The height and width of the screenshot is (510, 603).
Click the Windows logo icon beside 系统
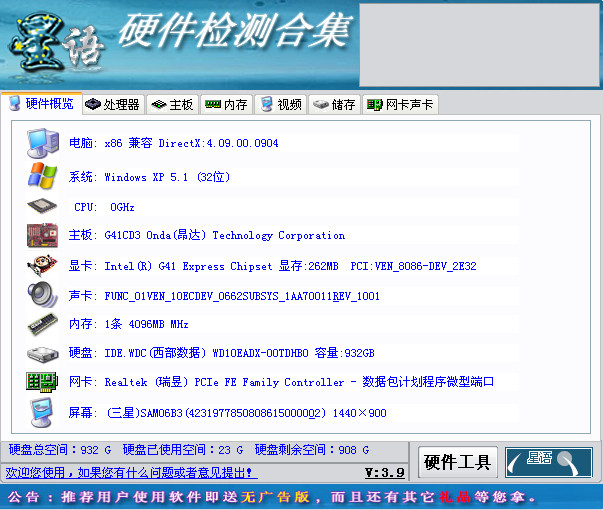point(43,176)
